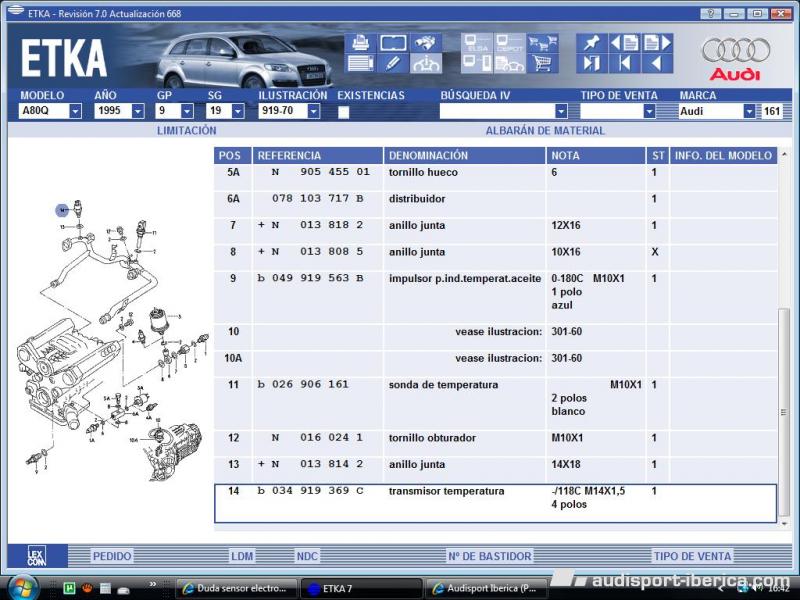This screenshot has width=800, height=600.
Task: Open the multiple shopping carts icon
Action: pyautogui.click(x=542, y=43)
